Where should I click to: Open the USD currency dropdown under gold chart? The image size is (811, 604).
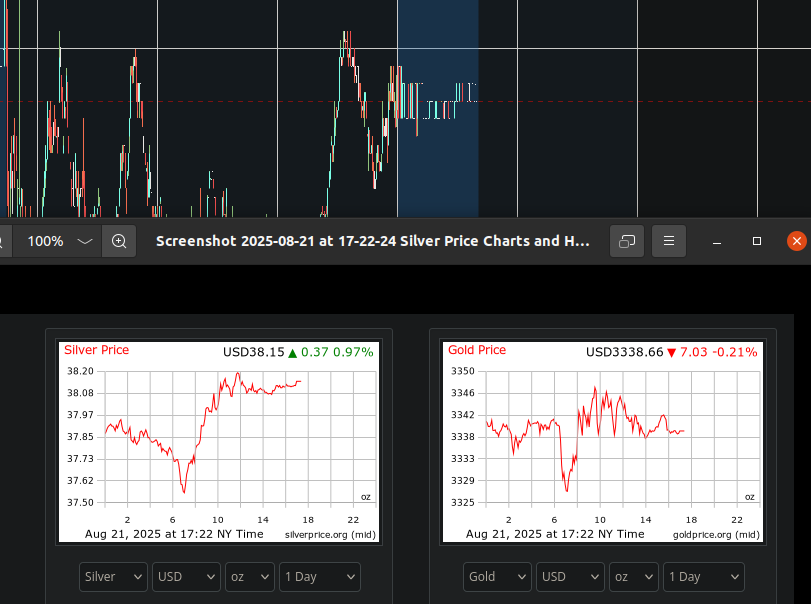pyautogui.click(x=570, y=577)
